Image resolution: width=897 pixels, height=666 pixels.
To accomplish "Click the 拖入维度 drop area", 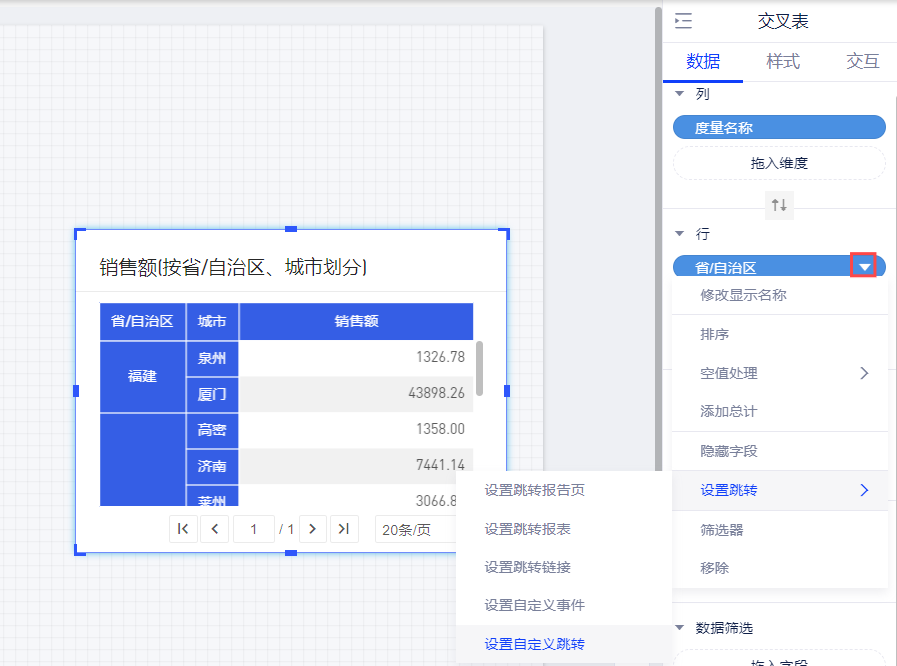I will pyautogui.click(x=778, y=163).
